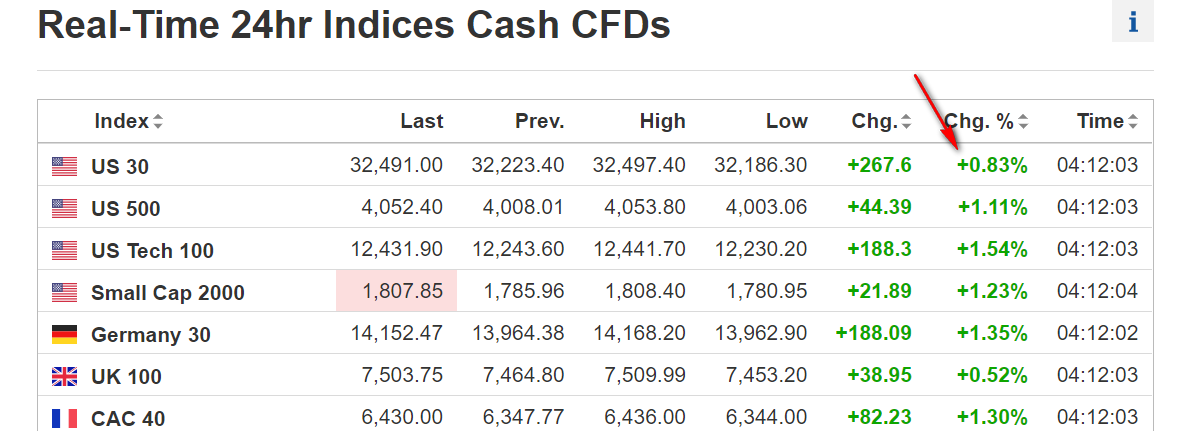Click the French flag icon

click(64, 418)
